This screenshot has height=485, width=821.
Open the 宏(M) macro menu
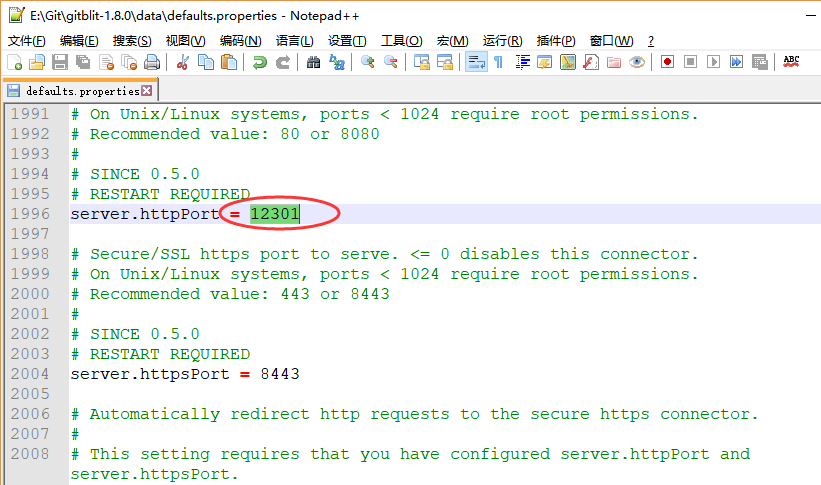pos(452,41)
